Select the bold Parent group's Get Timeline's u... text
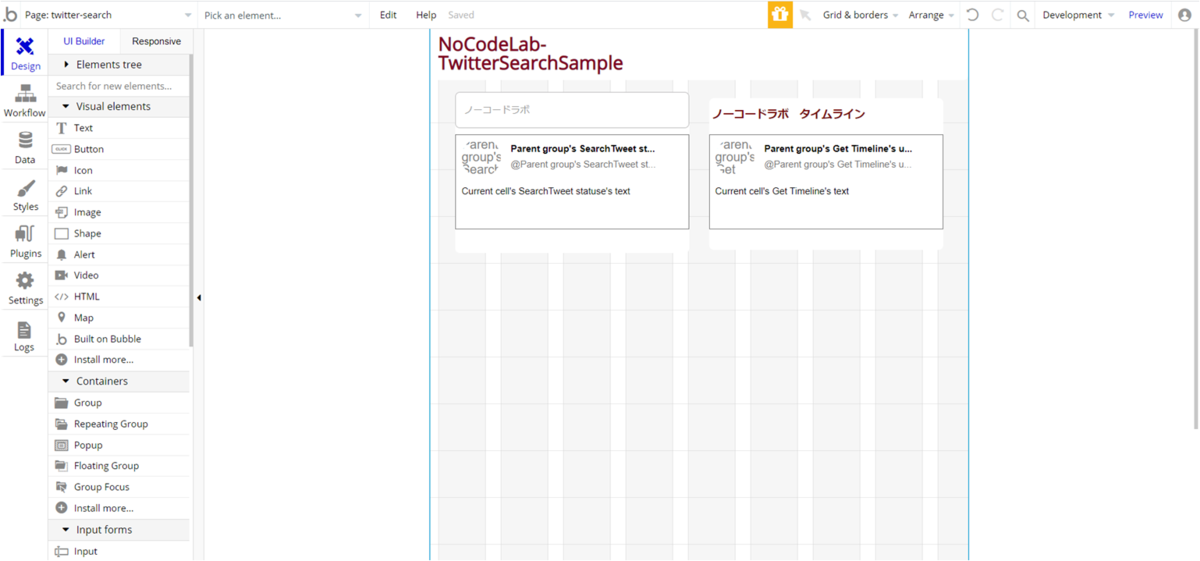Viewport: 1200px width, 561px height. [x=838, y=148]
